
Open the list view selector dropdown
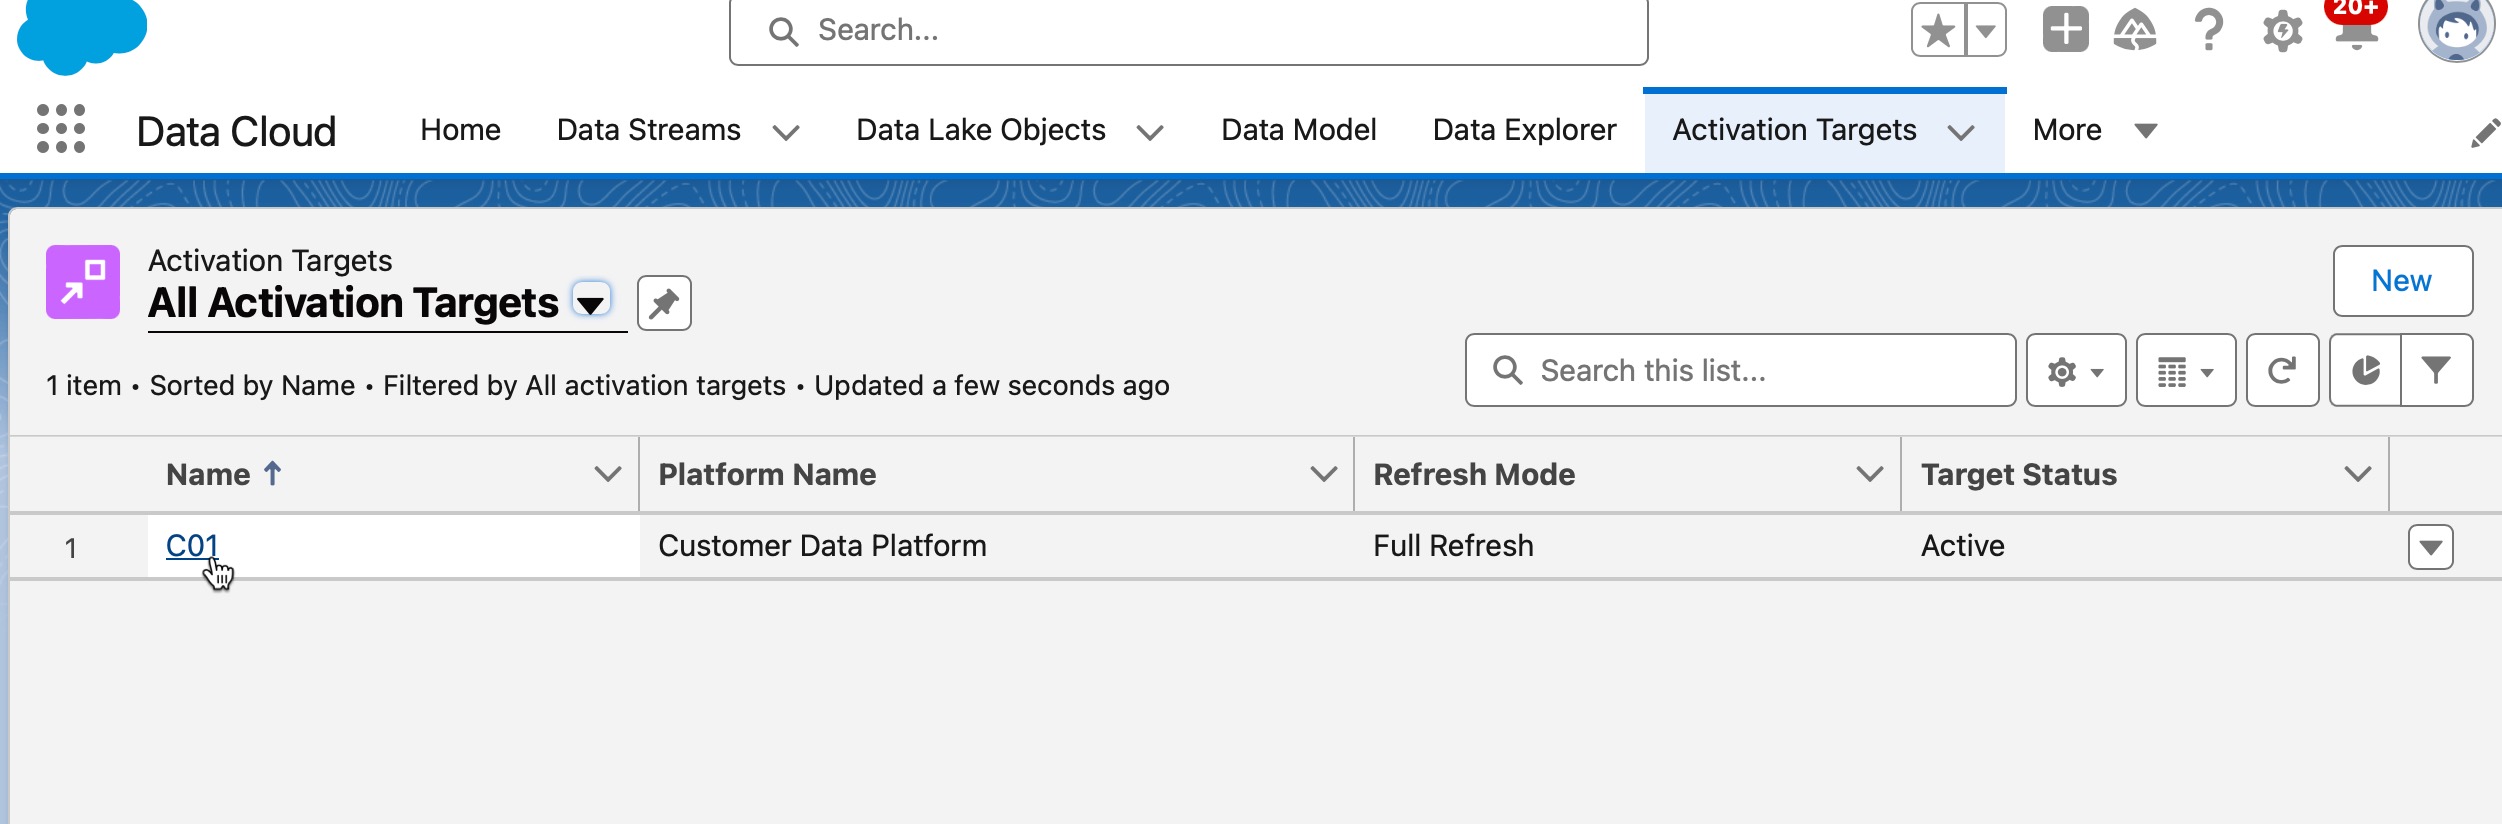click(x=591, y=301)
